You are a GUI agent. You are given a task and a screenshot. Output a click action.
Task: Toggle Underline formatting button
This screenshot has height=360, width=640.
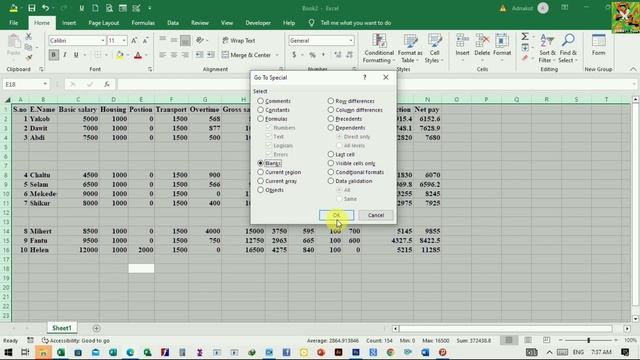(x=76, y=55)
